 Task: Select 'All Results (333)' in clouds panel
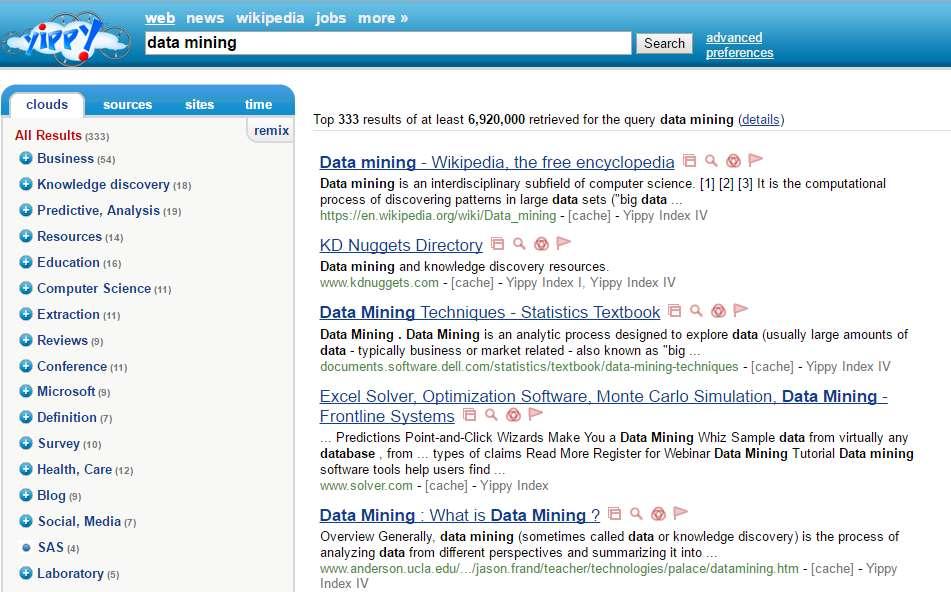(62, 135)
